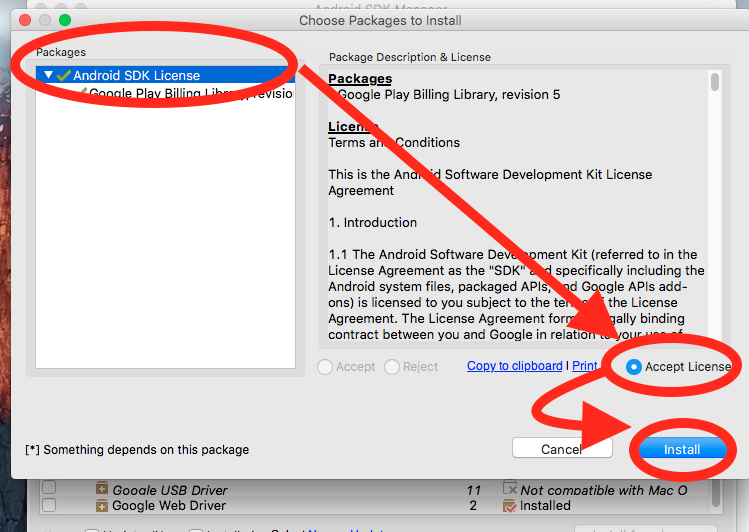Click the license text scrollbar thumb
This screenshot has width=749, height=532.
(x=714, y=82)
